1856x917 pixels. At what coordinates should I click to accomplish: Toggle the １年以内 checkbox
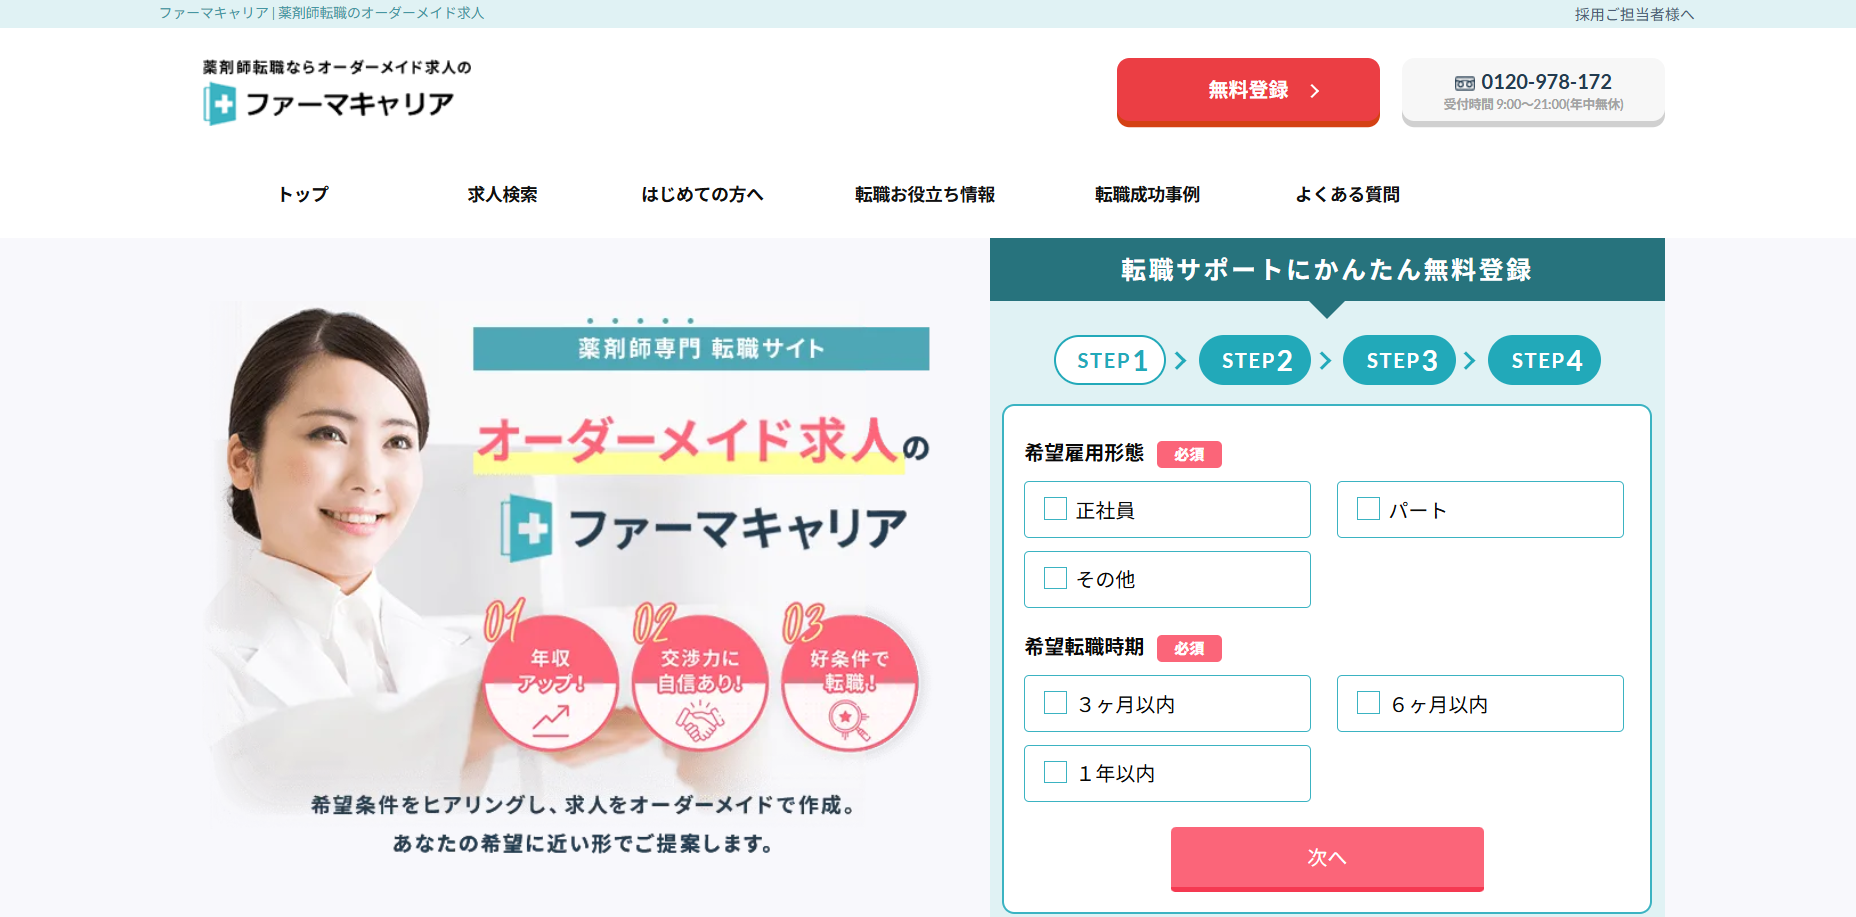(1055, 772)
